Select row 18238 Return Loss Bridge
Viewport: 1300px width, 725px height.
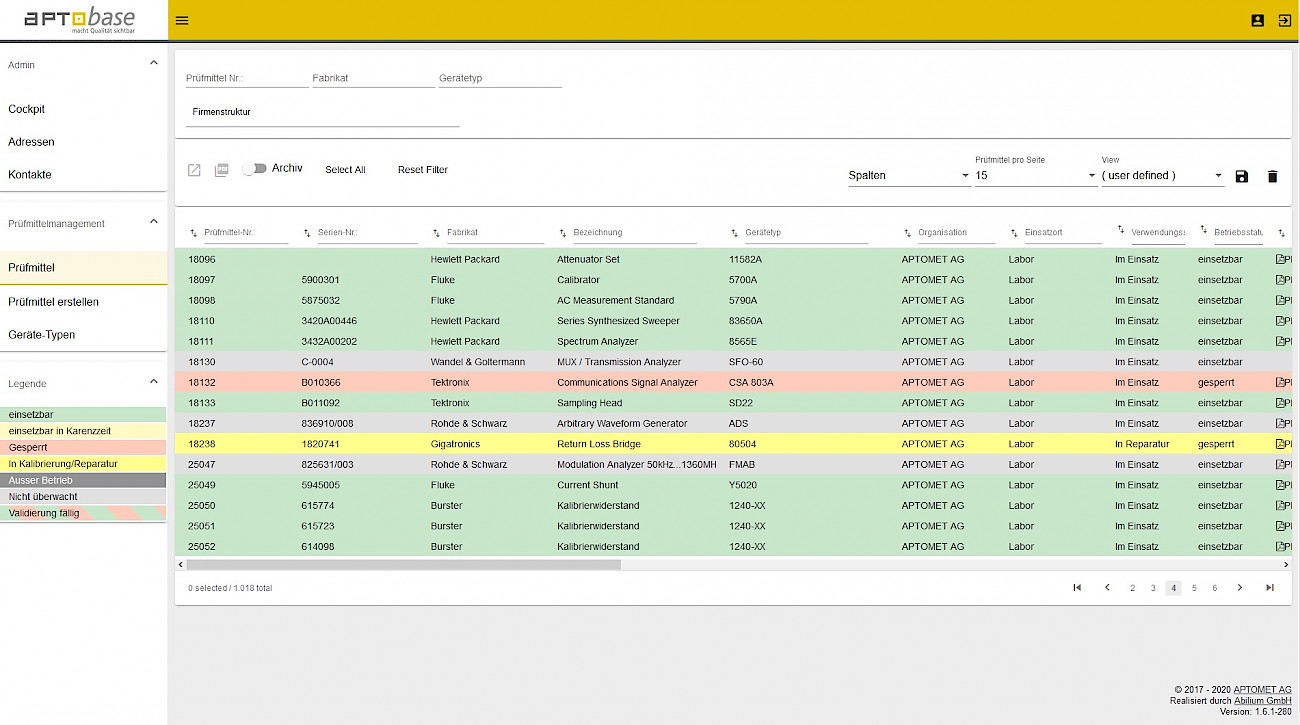coord(733,444)
